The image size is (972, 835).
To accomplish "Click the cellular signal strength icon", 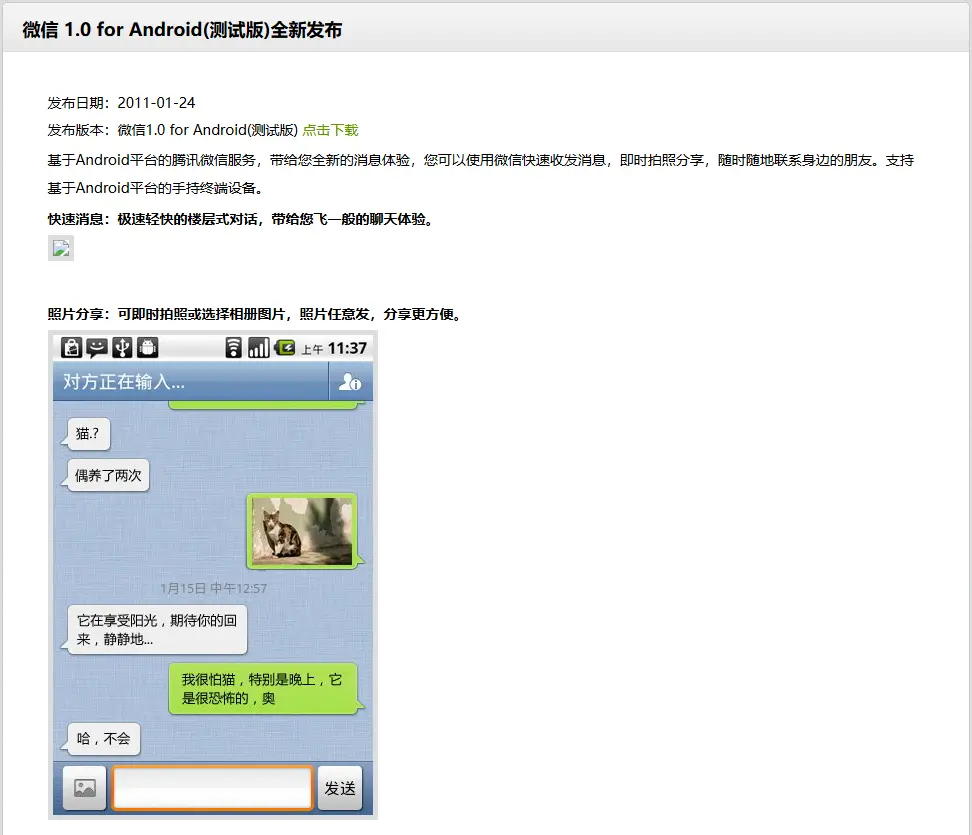I will point(257,347).
